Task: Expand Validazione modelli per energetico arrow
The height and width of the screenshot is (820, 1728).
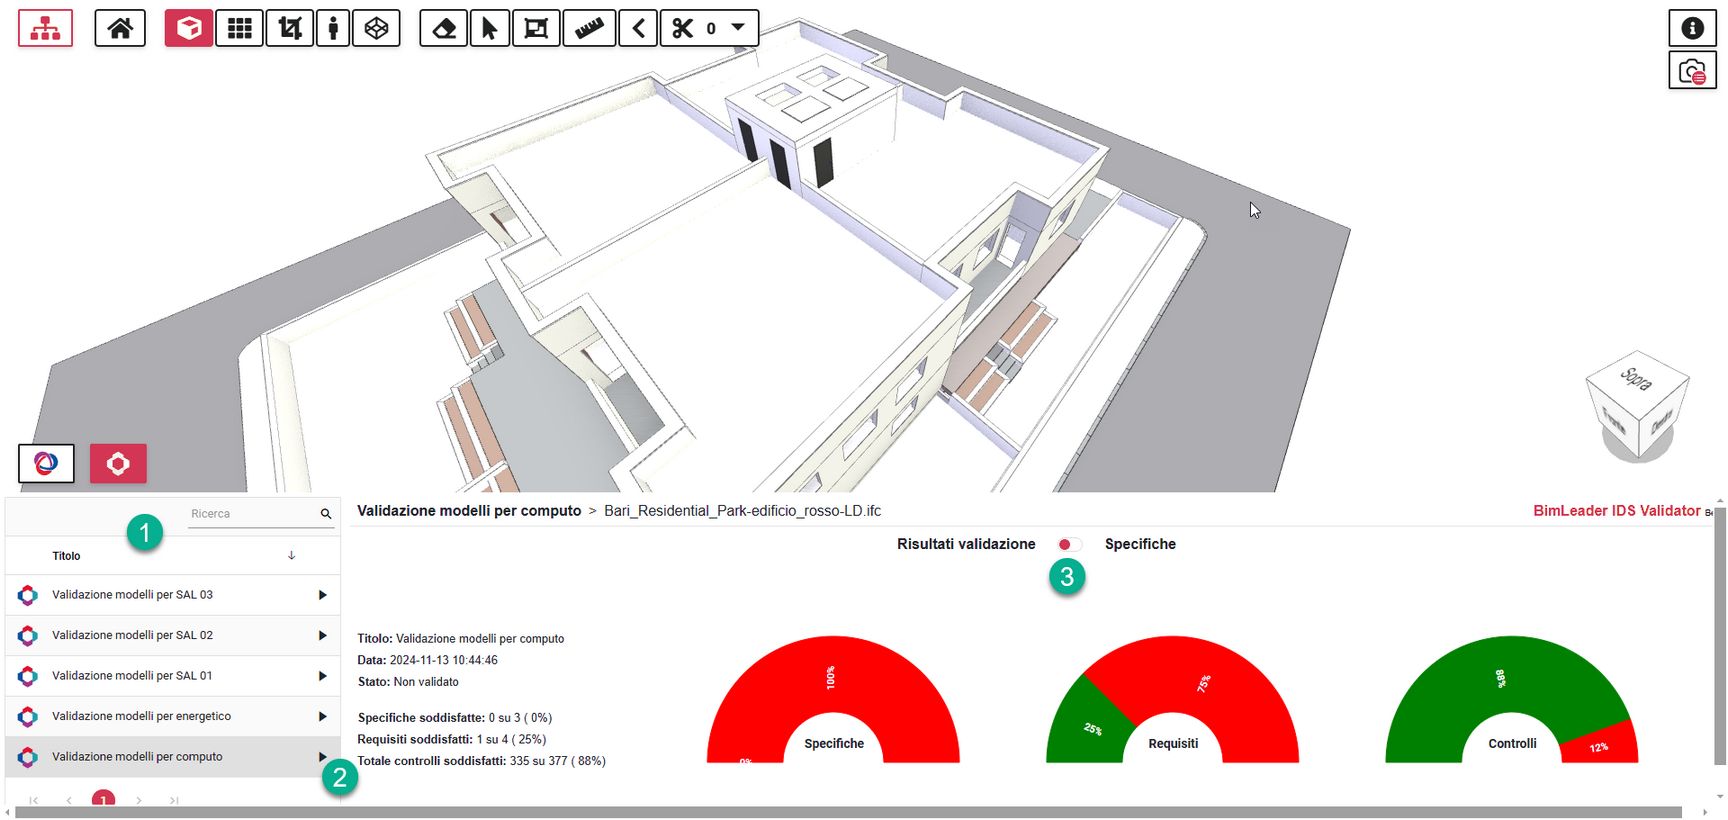Action: pos(322,716)
